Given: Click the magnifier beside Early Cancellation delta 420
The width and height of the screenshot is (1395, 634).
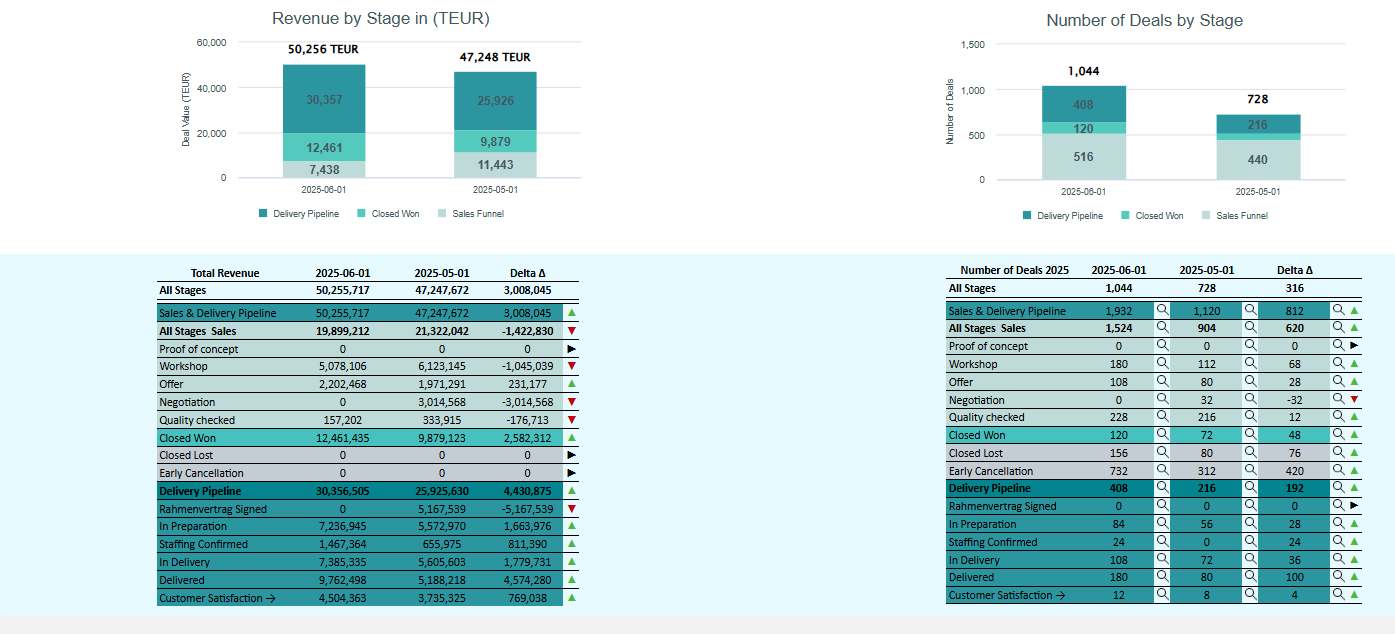Looking at the screenshot, I should click(x=1338, y=471).
